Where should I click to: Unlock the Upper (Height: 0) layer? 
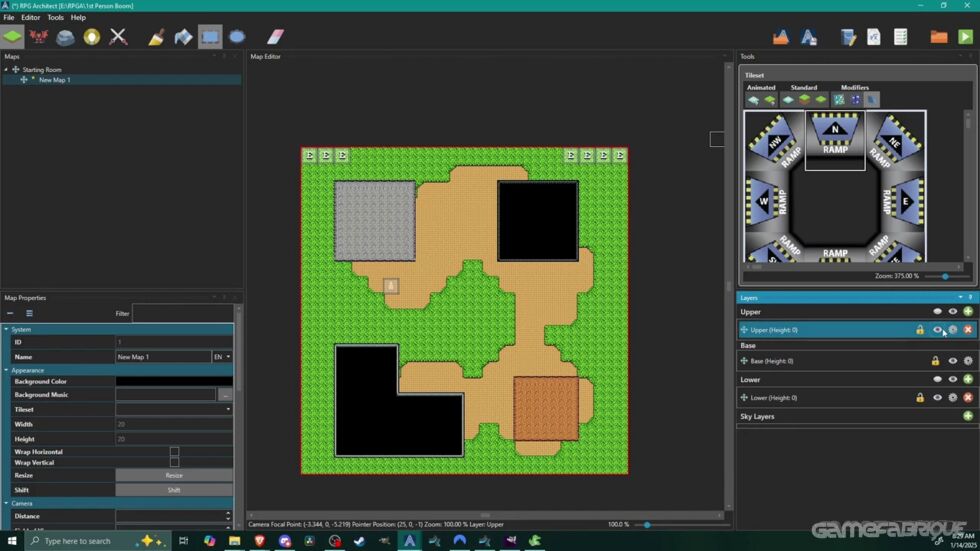(x=920, y=330)
